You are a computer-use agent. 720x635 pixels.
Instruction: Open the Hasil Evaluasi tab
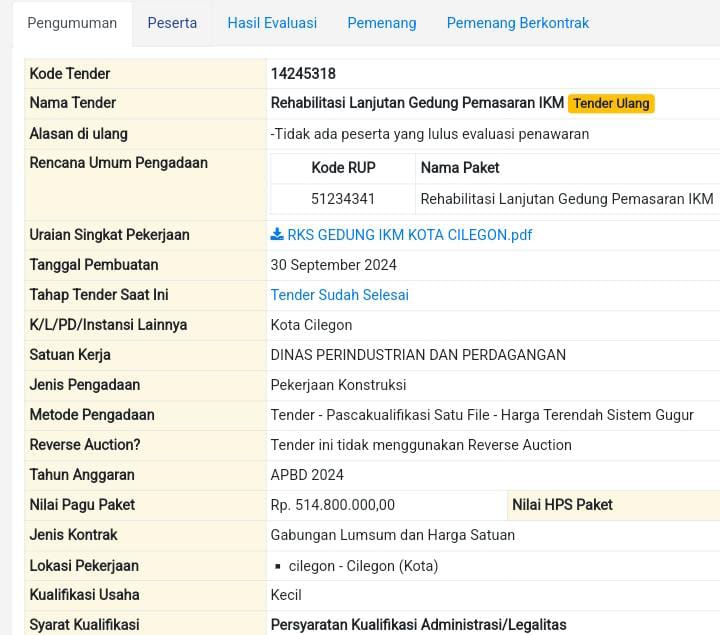pyautogui.click(x=272, y=23)
